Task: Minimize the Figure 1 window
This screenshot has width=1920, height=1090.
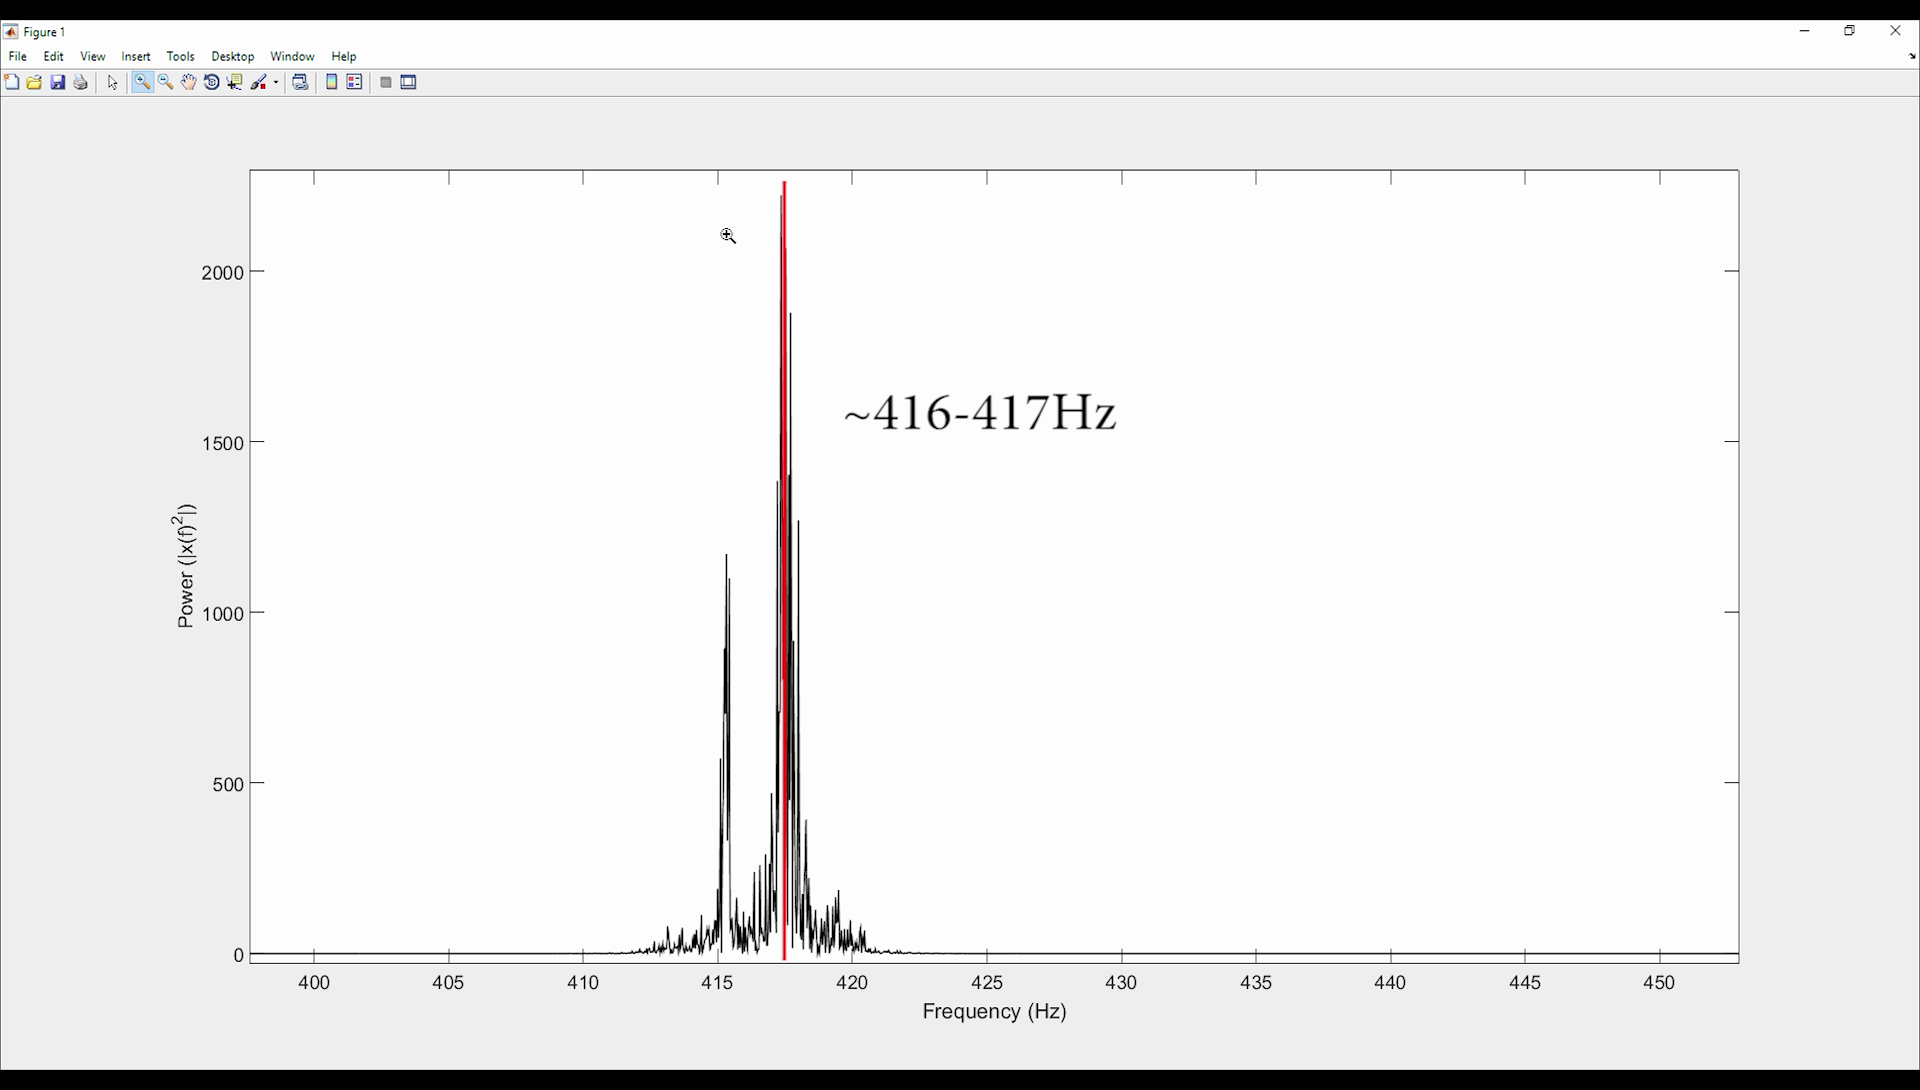Action: point(1805,31)
